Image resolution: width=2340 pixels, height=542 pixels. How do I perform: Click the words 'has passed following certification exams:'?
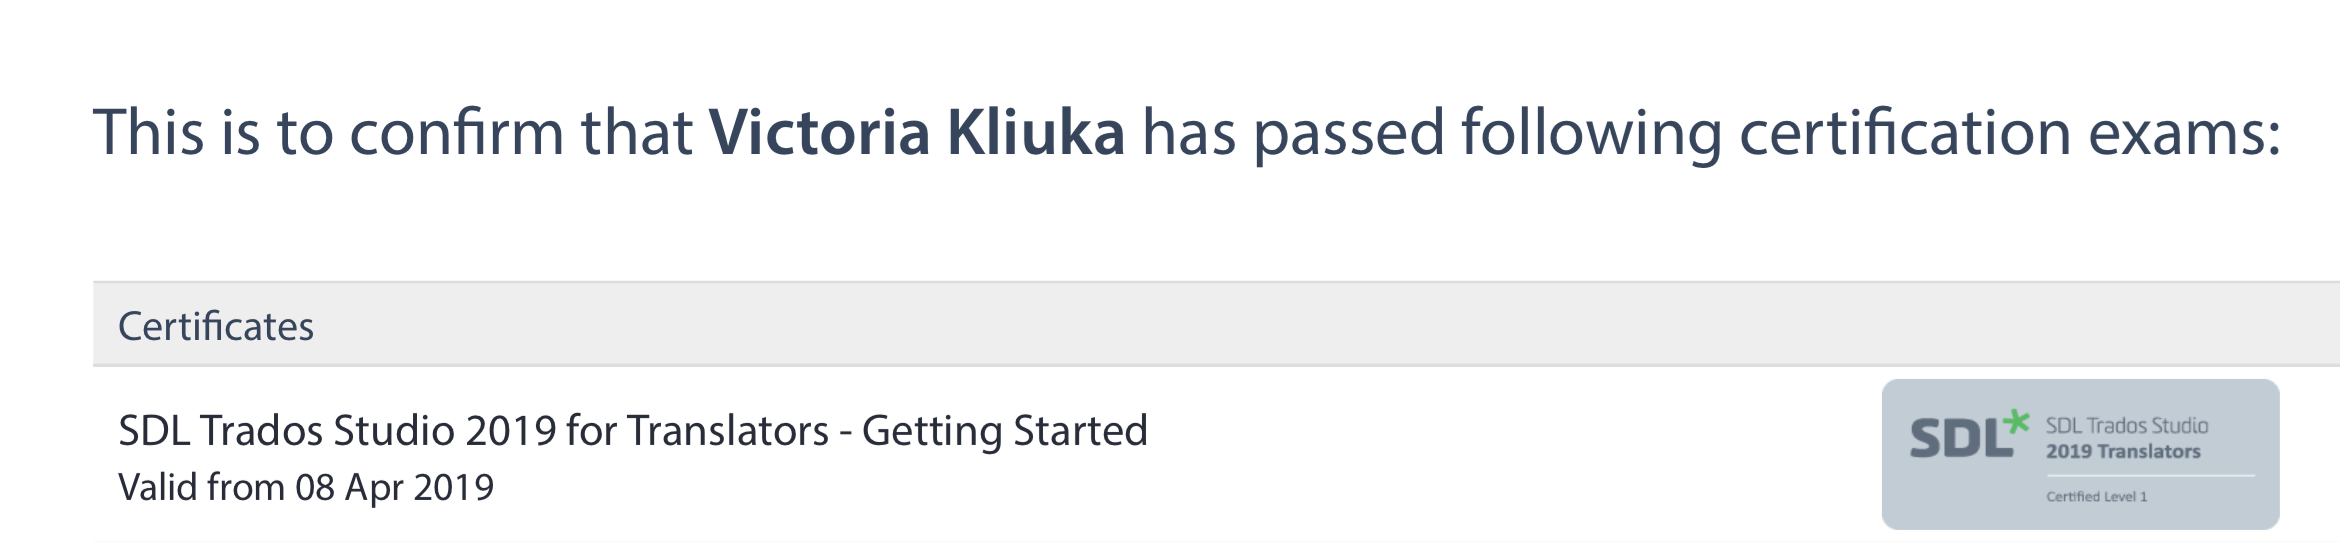(1712, 134)
